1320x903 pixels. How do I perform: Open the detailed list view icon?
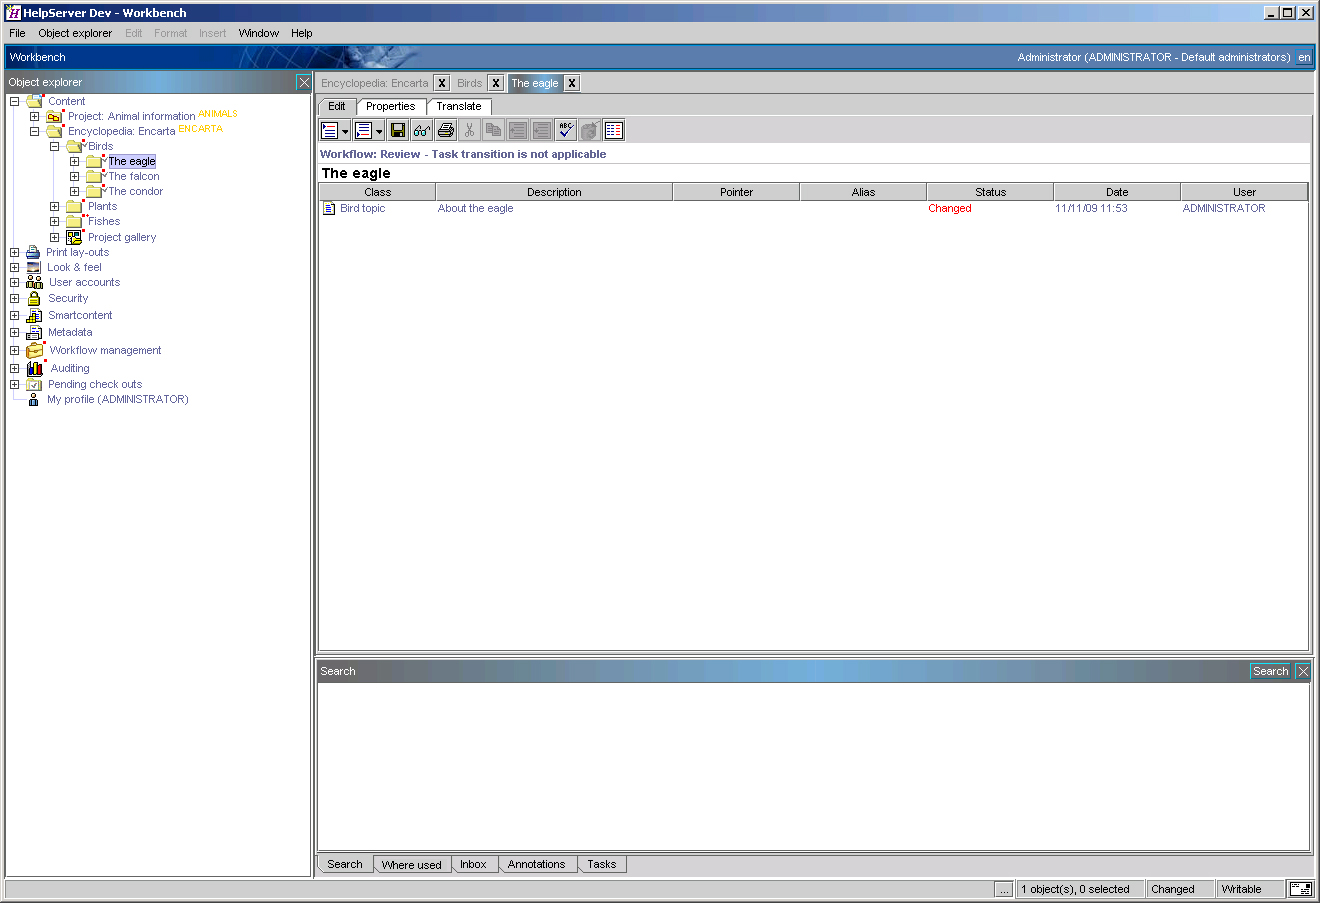point(613,129)
